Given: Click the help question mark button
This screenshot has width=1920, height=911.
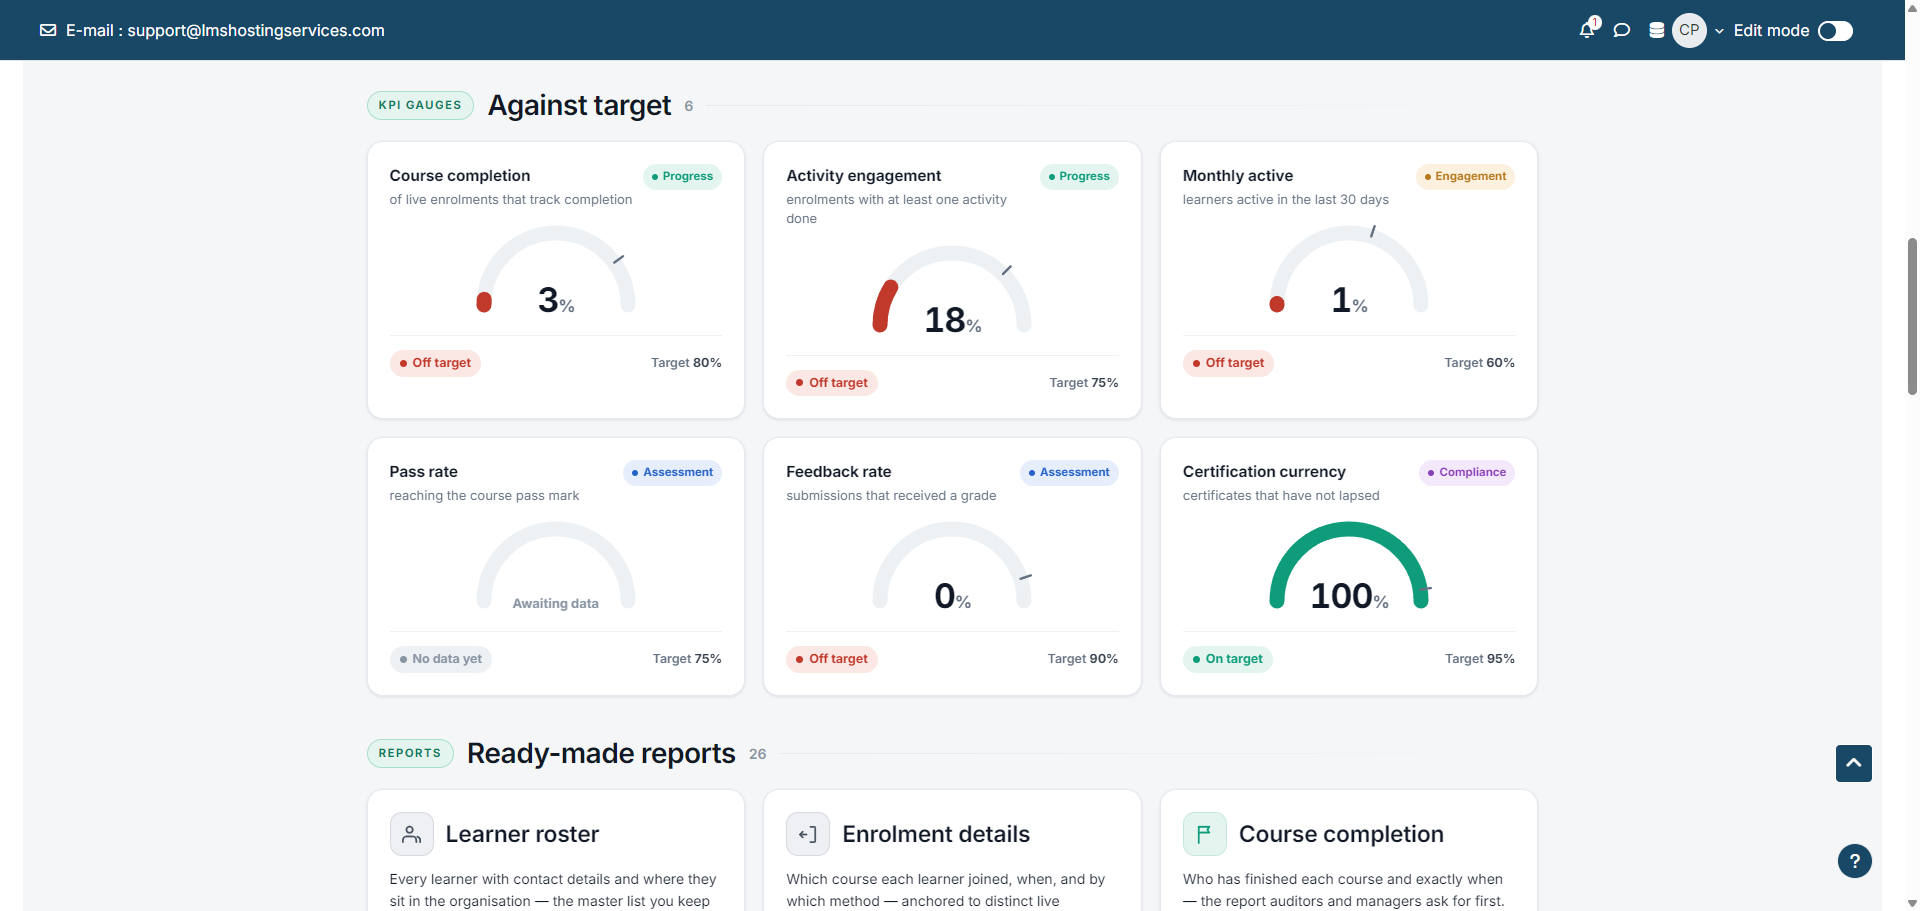Looking at the screenshot, I should tap(1854, 861).
